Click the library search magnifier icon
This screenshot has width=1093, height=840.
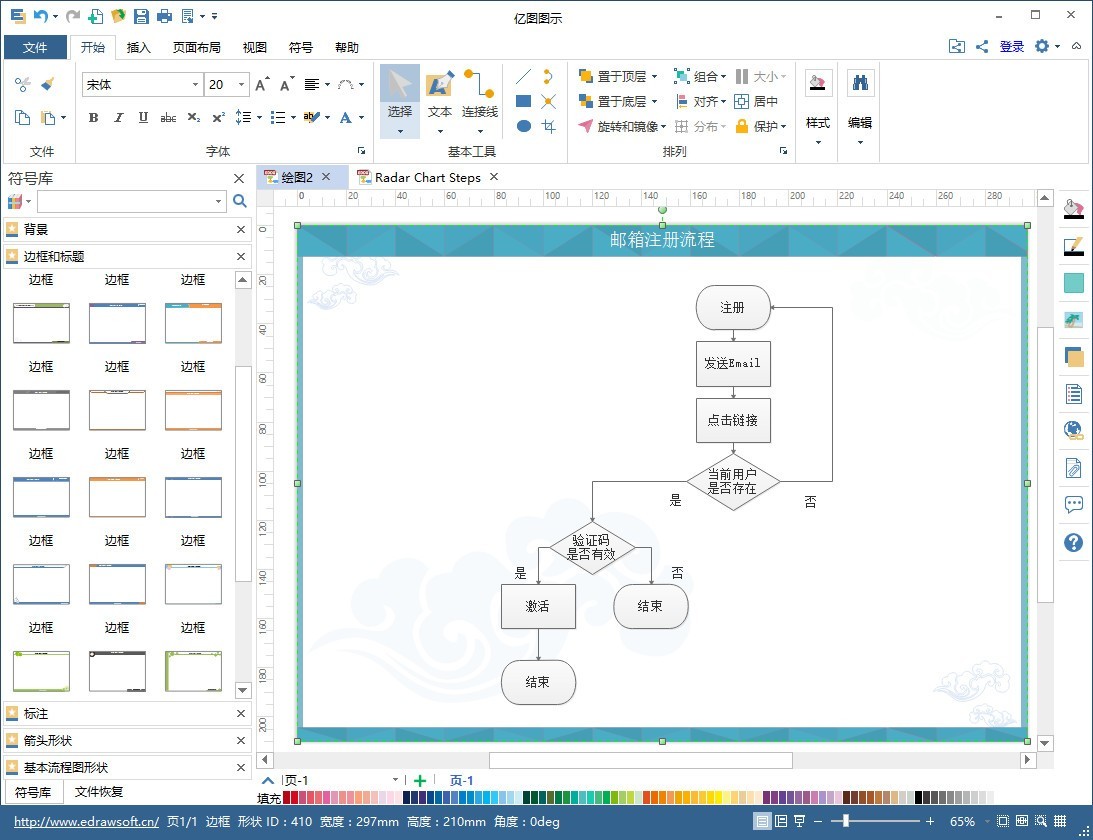(x=240, y=201)
